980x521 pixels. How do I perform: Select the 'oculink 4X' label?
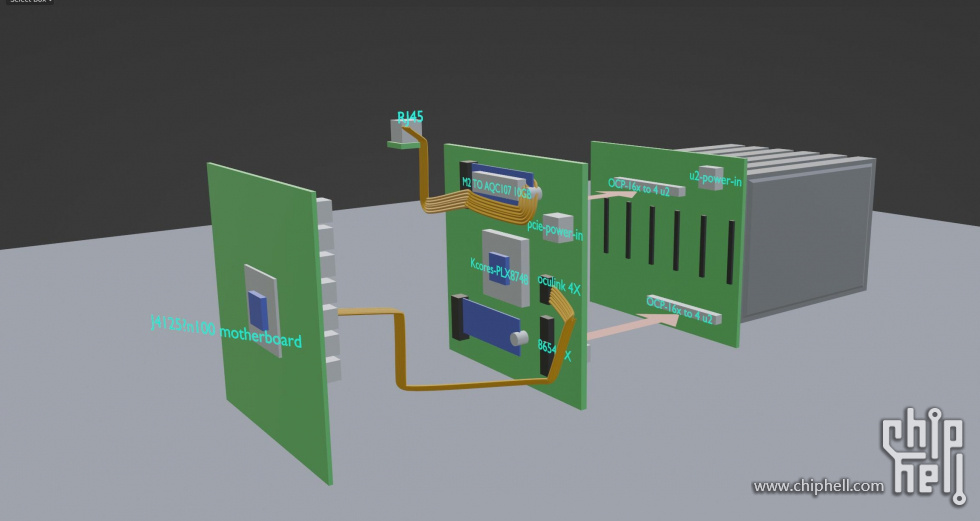[x=559, y=285]
